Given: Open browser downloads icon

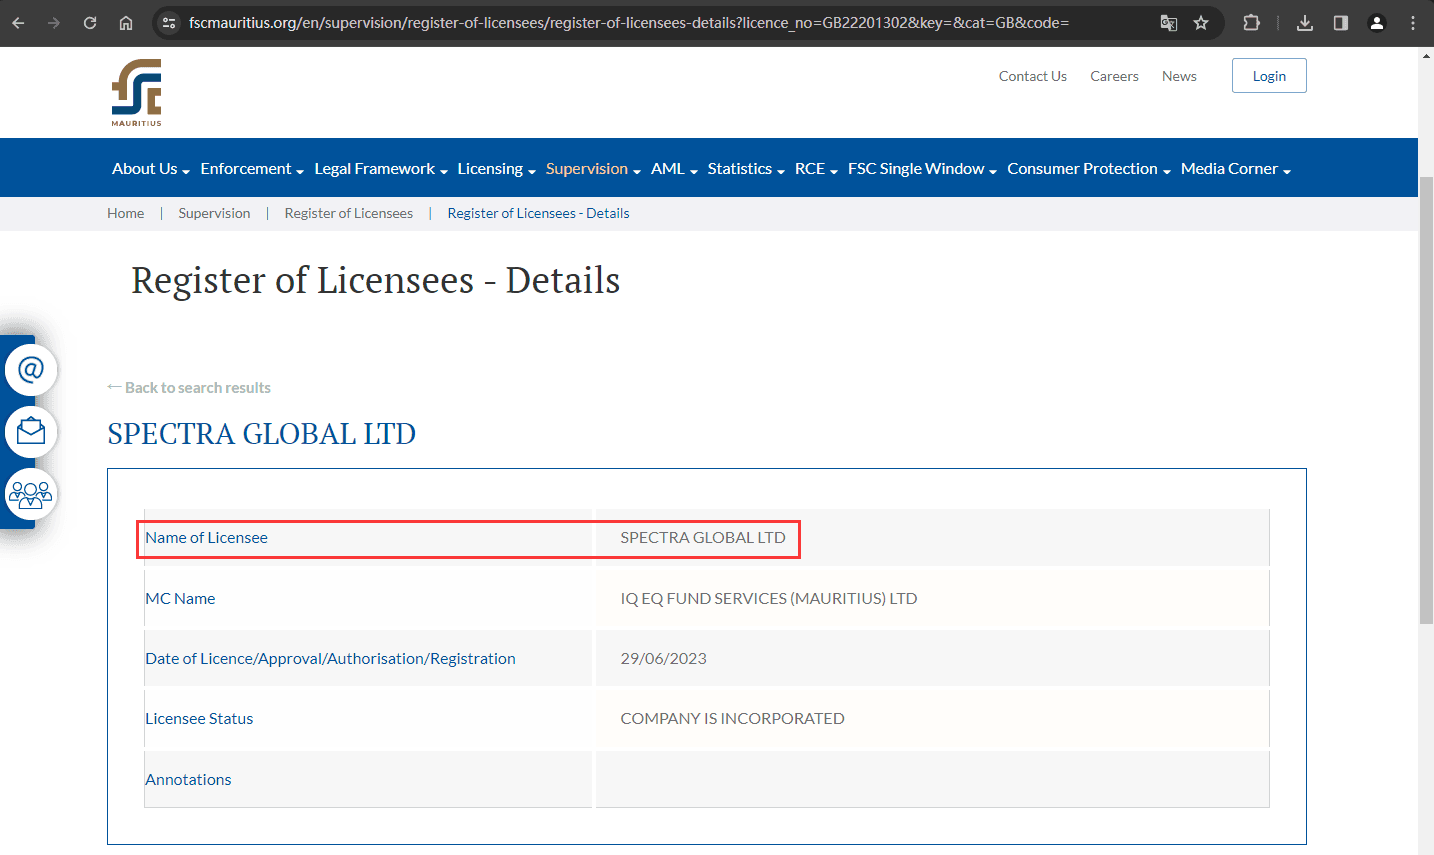Looking at the screenshot, I should click(1305, 23).
